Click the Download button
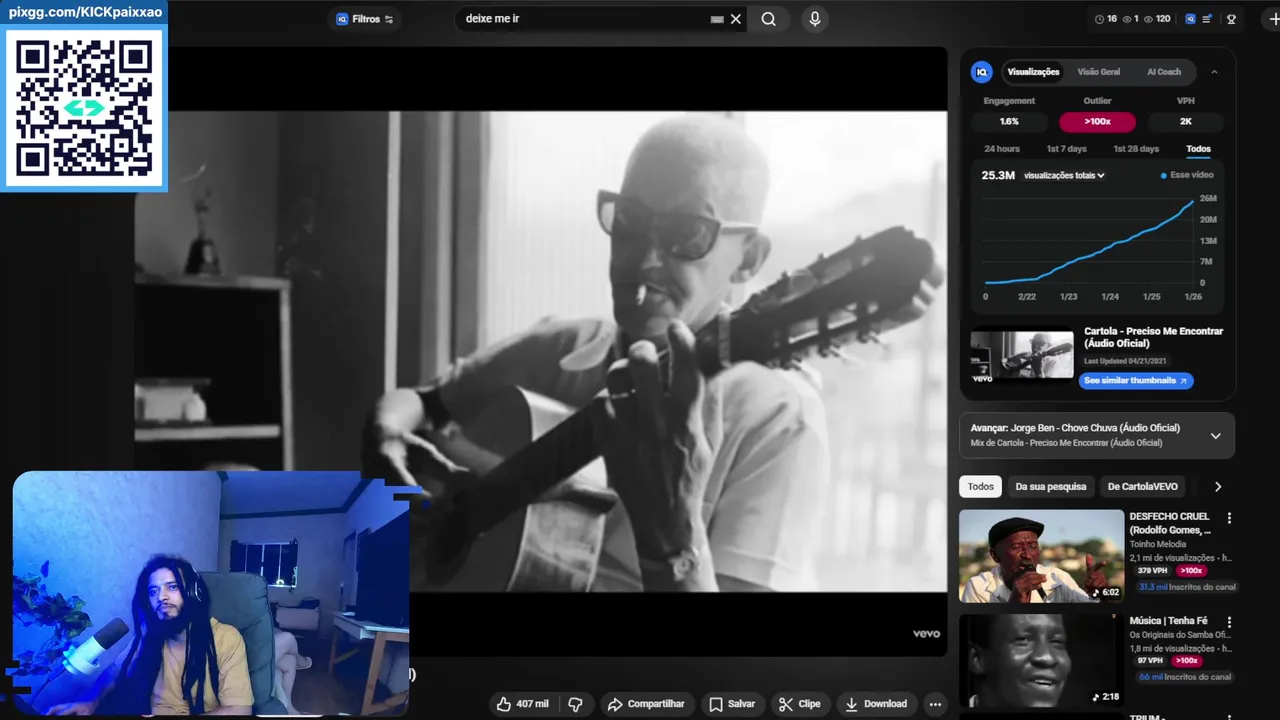 [x=876, y=704]
